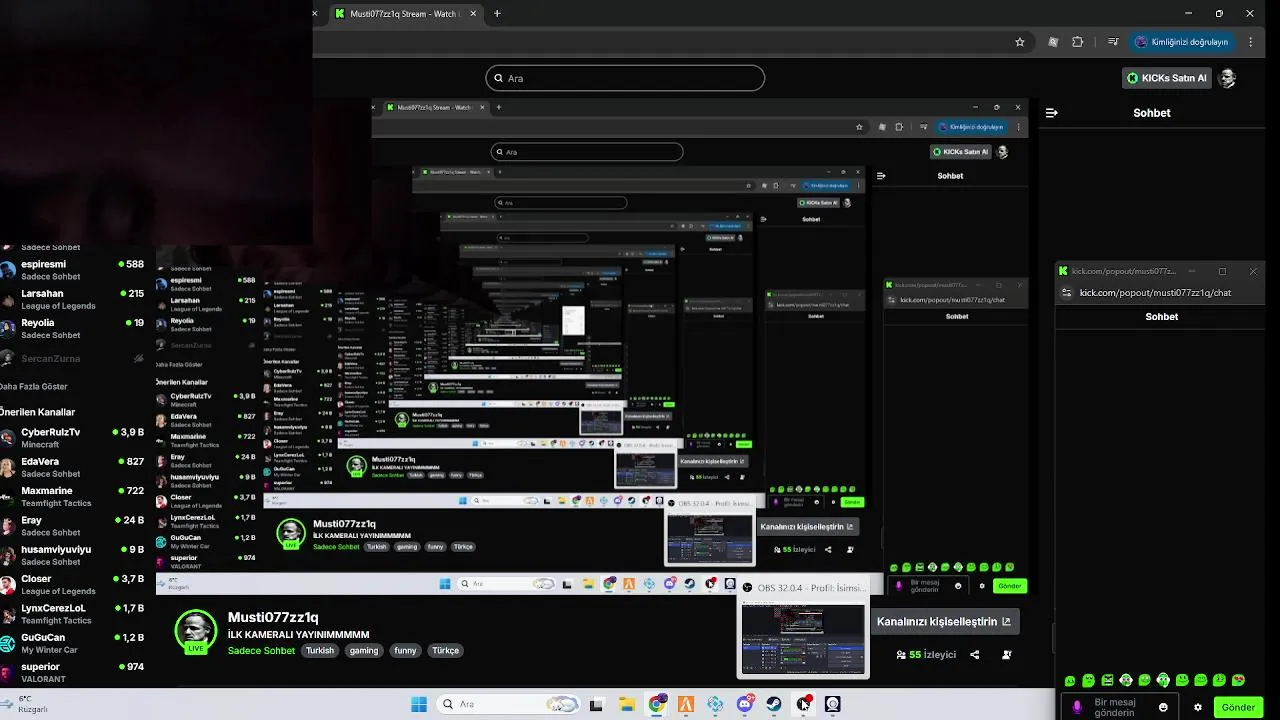
Task: Open the Chrome extensions puzzle icon
Action: 1077,42
